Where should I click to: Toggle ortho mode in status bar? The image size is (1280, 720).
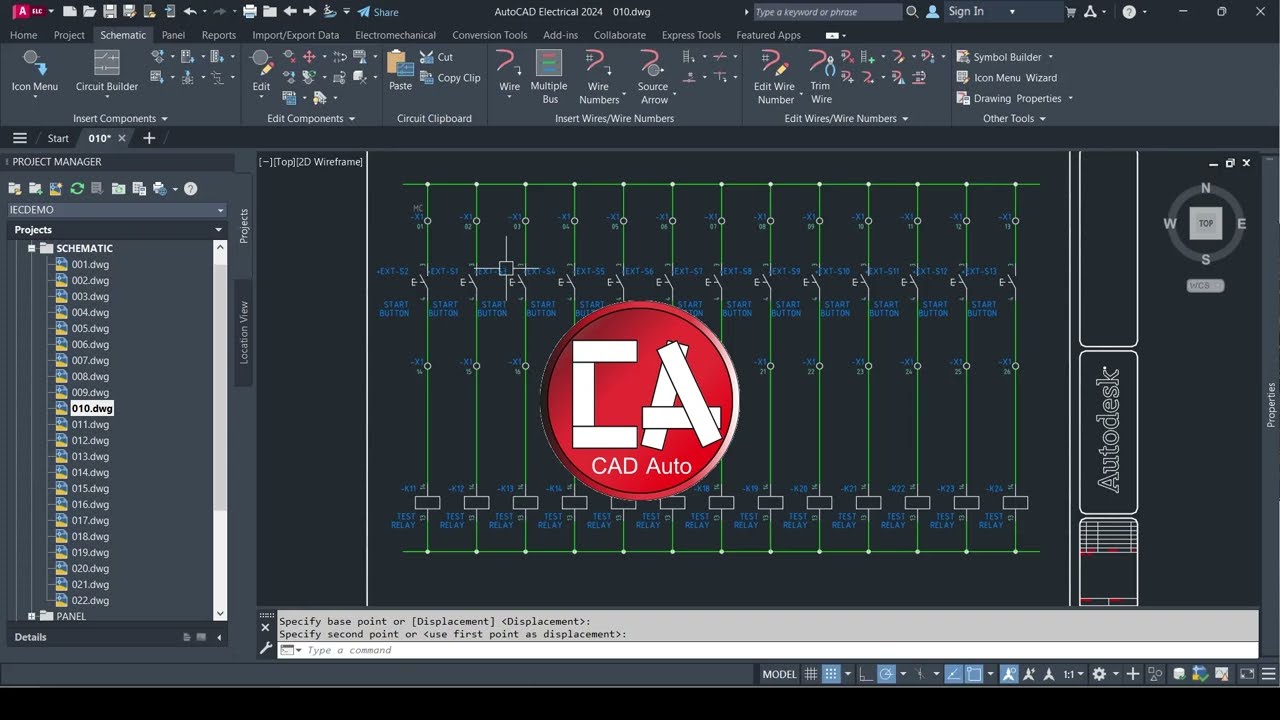point(866,674)
